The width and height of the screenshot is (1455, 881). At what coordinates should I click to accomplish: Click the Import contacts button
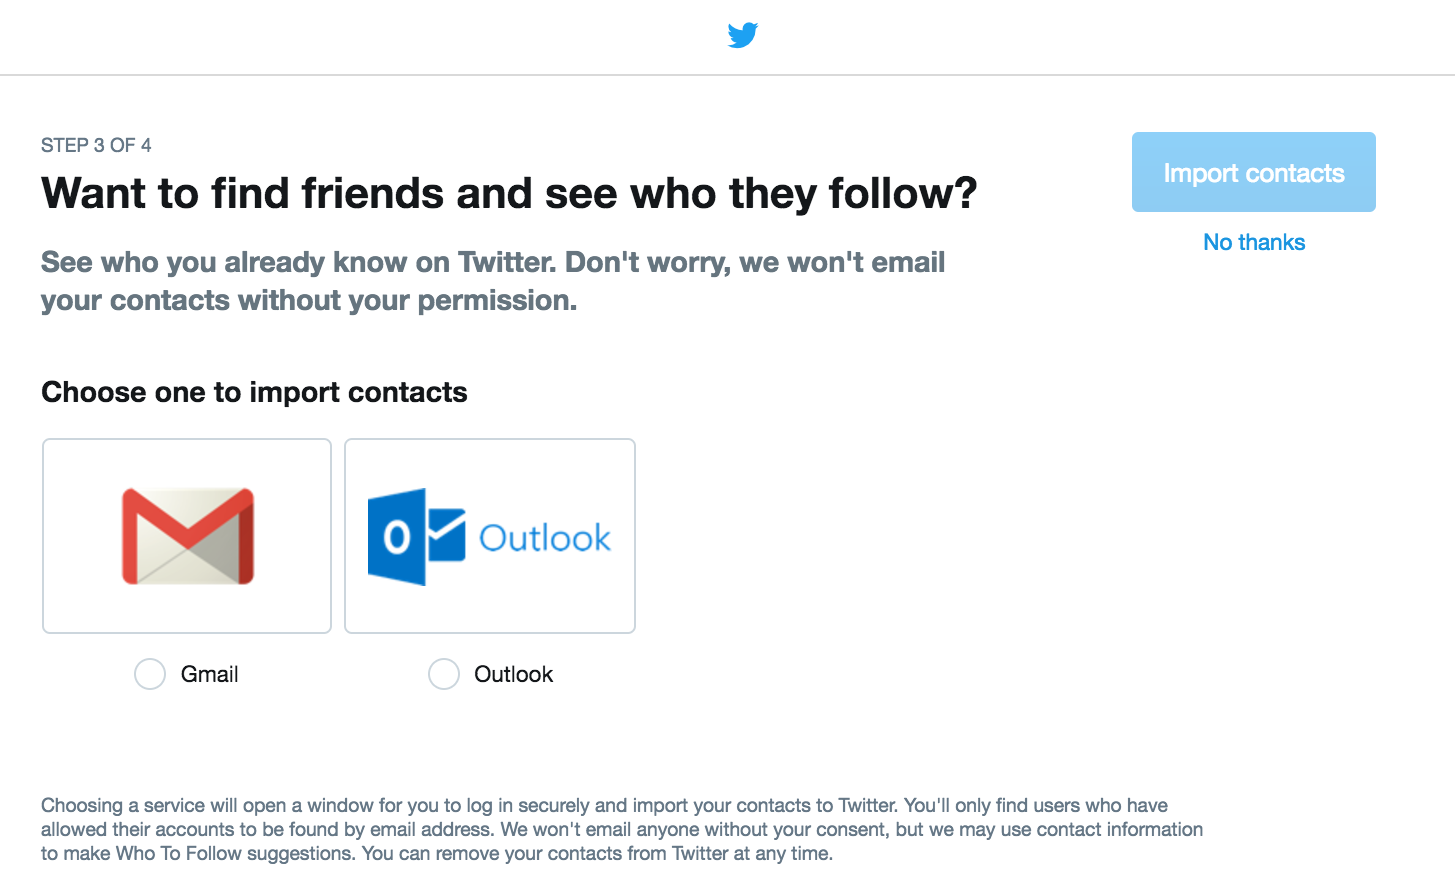click(1254, 172)
